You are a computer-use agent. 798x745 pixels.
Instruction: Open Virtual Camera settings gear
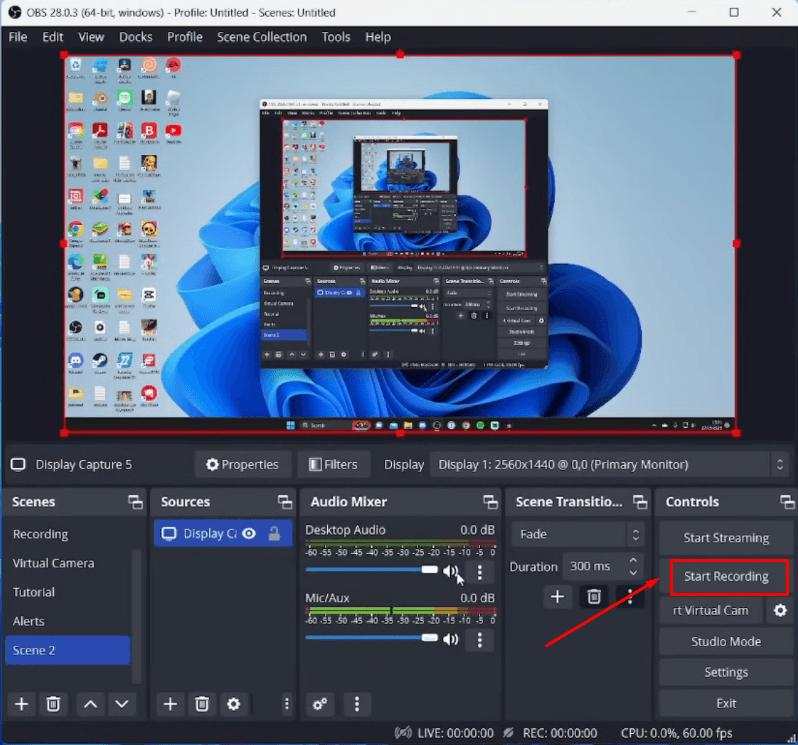click(780, 610)
